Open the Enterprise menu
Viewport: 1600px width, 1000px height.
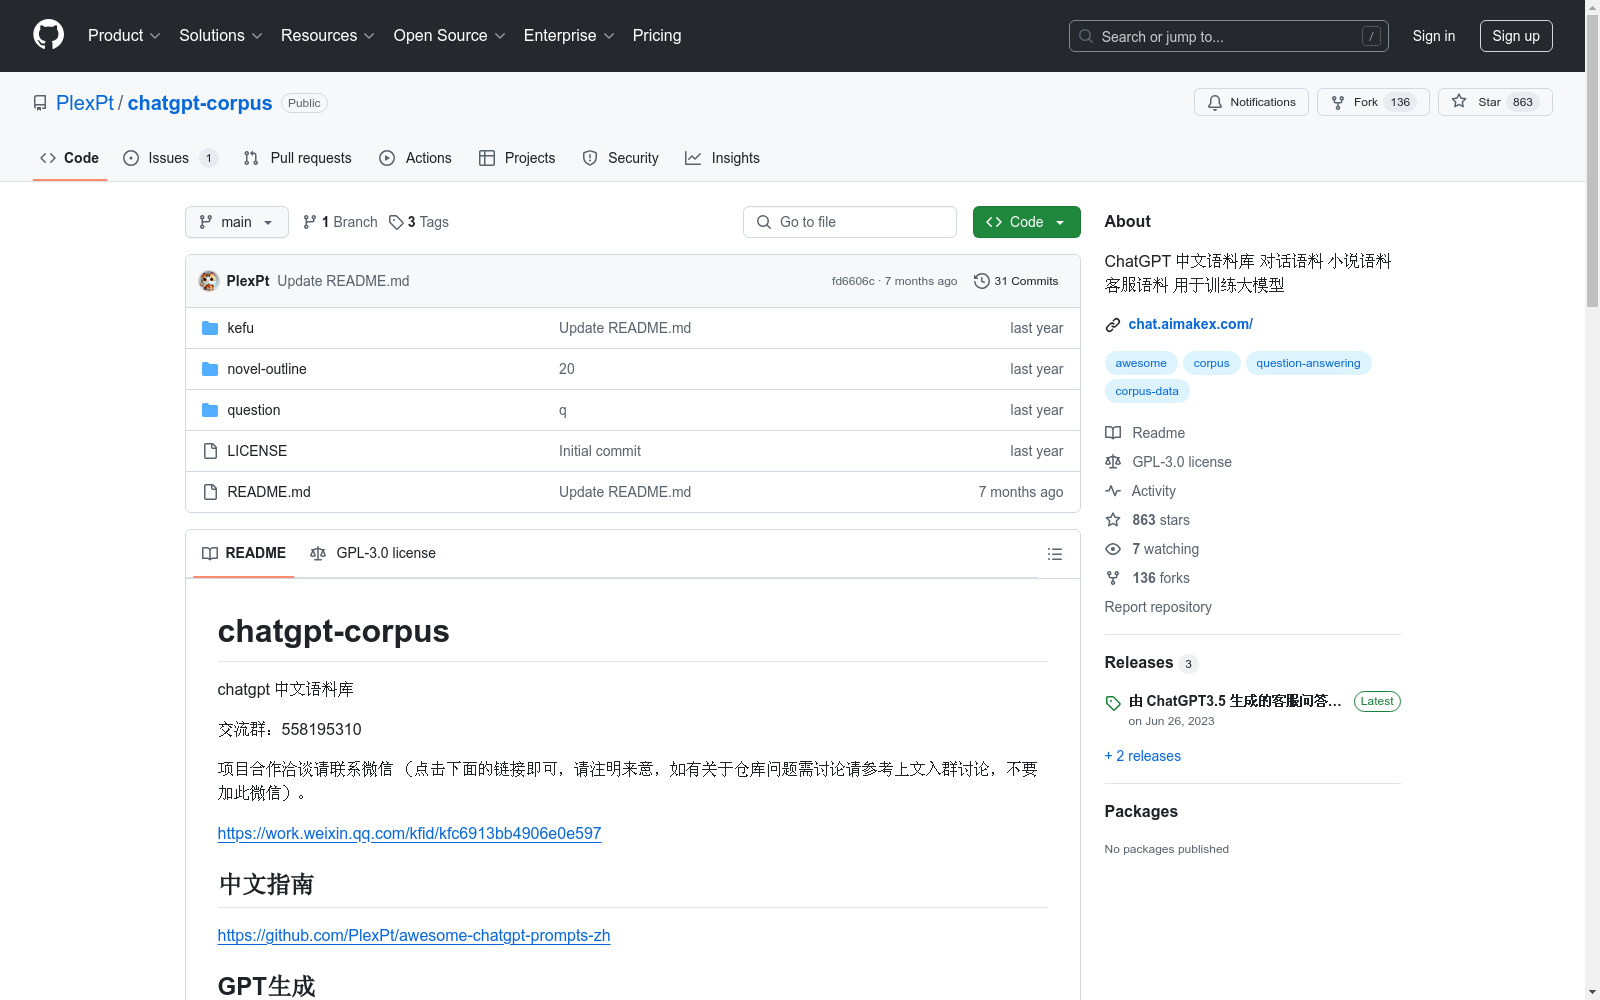pos(569,35)
